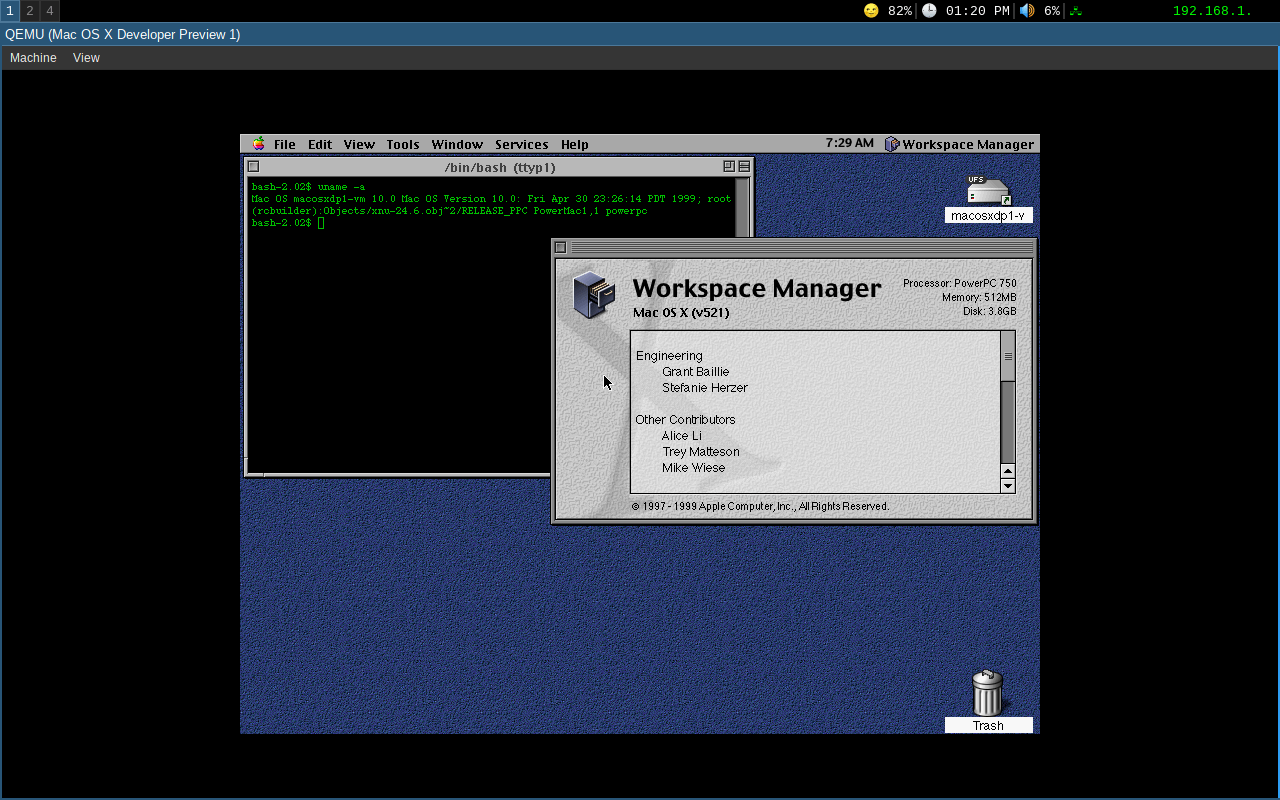Open the Help menu
Viewport: 1280px width, 800px height.
click(575, 144)
